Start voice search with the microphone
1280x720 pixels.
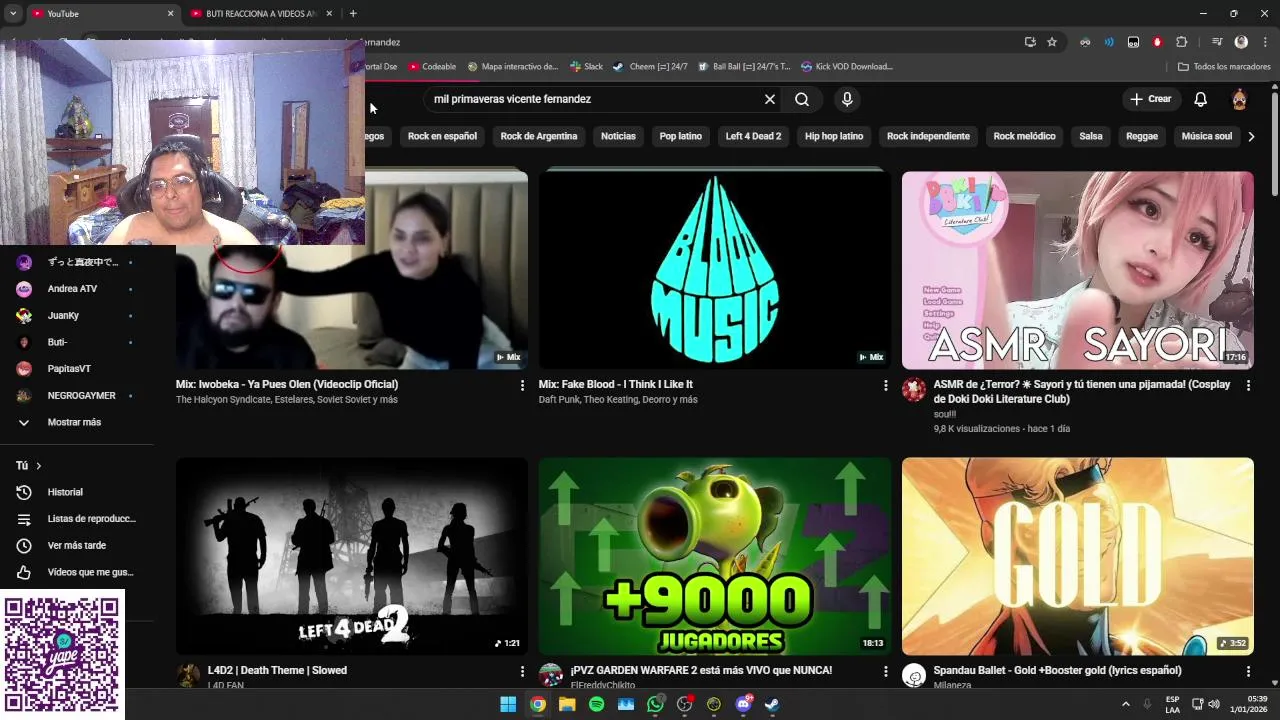pos(847,99)
